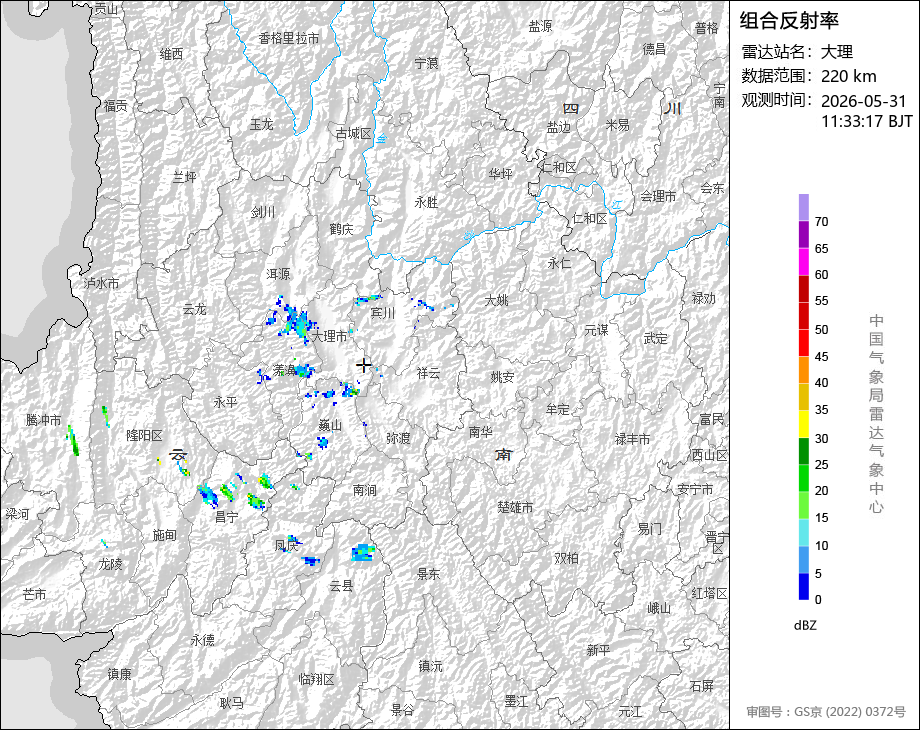Click the 宁蒗 map label

click(427, 63)
